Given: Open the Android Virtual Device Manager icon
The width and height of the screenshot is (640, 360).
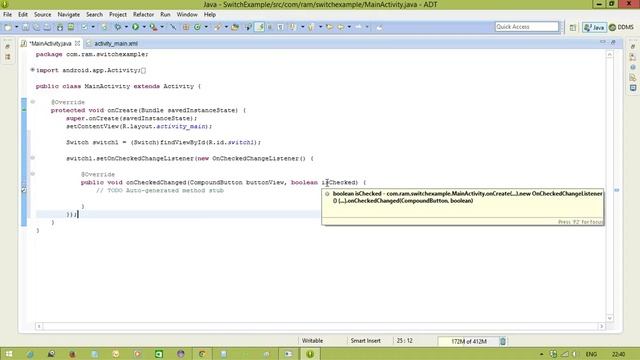Looking at the screenshot, I should point(71,27).
